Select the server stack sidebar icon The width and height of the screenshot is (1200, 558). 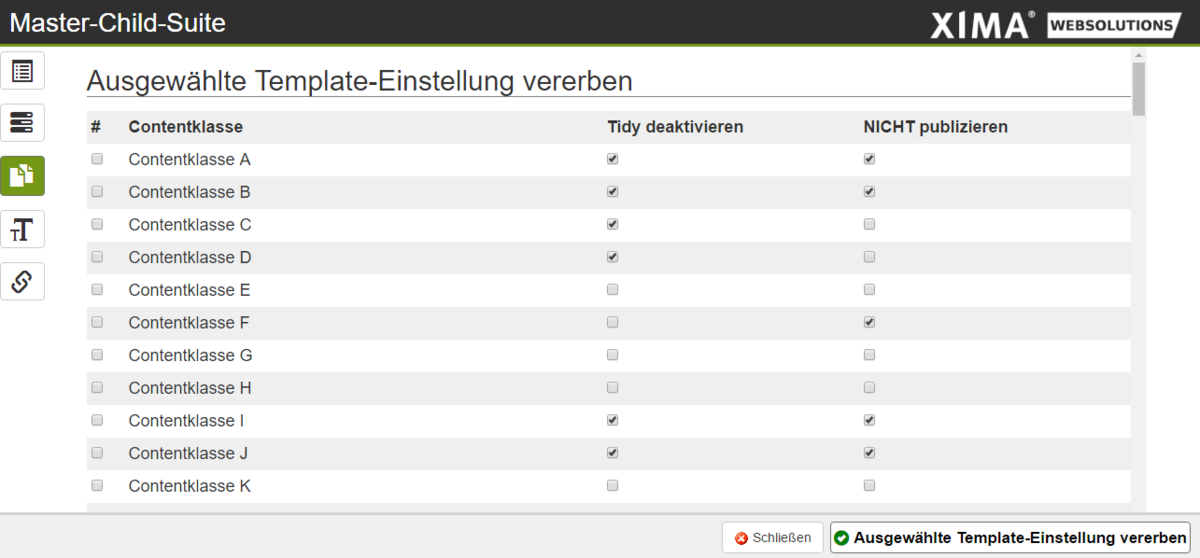coord(22,123)
